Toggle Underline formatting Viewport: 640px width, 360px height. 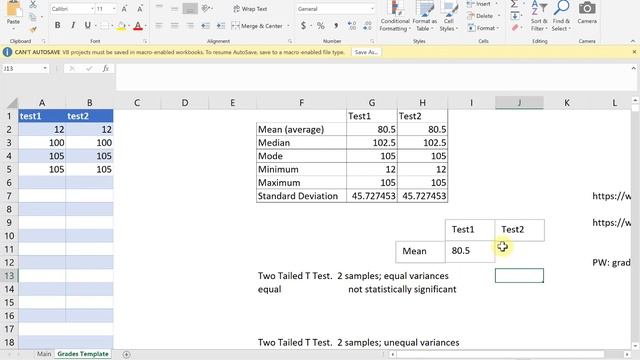[87, 25]
